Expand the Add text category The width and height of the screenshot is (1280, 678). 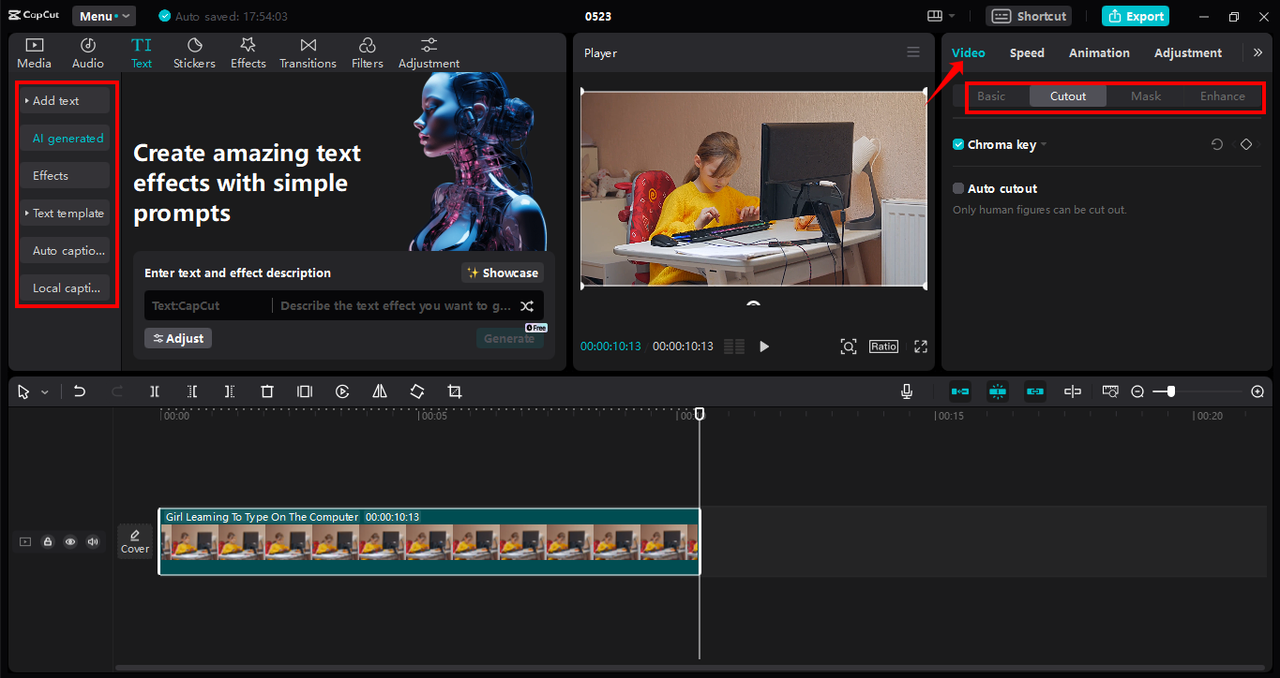[x=65, y=101]
